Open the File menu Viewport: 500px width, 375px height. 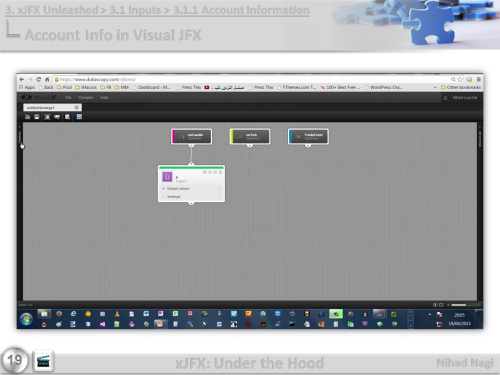[x=68, y=97]
